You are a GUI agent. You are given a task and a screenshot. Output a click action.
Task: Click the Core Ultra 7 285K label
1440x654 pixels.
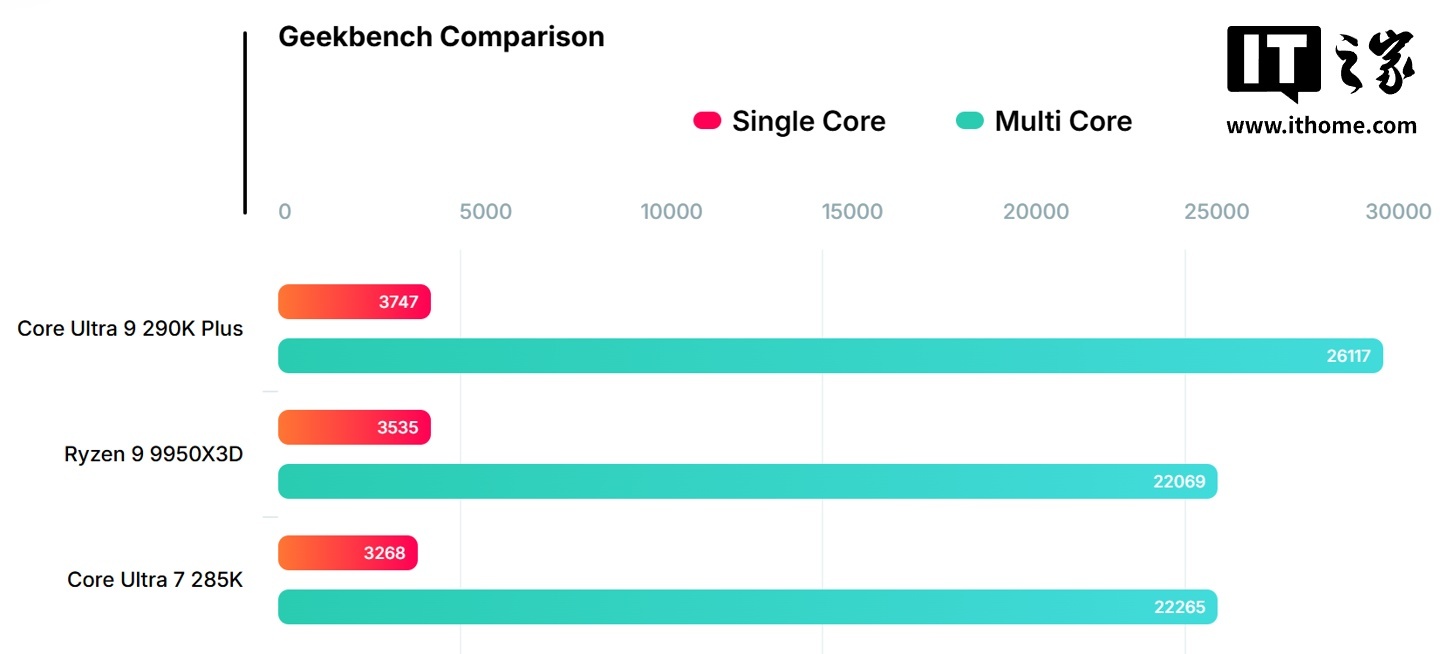[155, 580]
